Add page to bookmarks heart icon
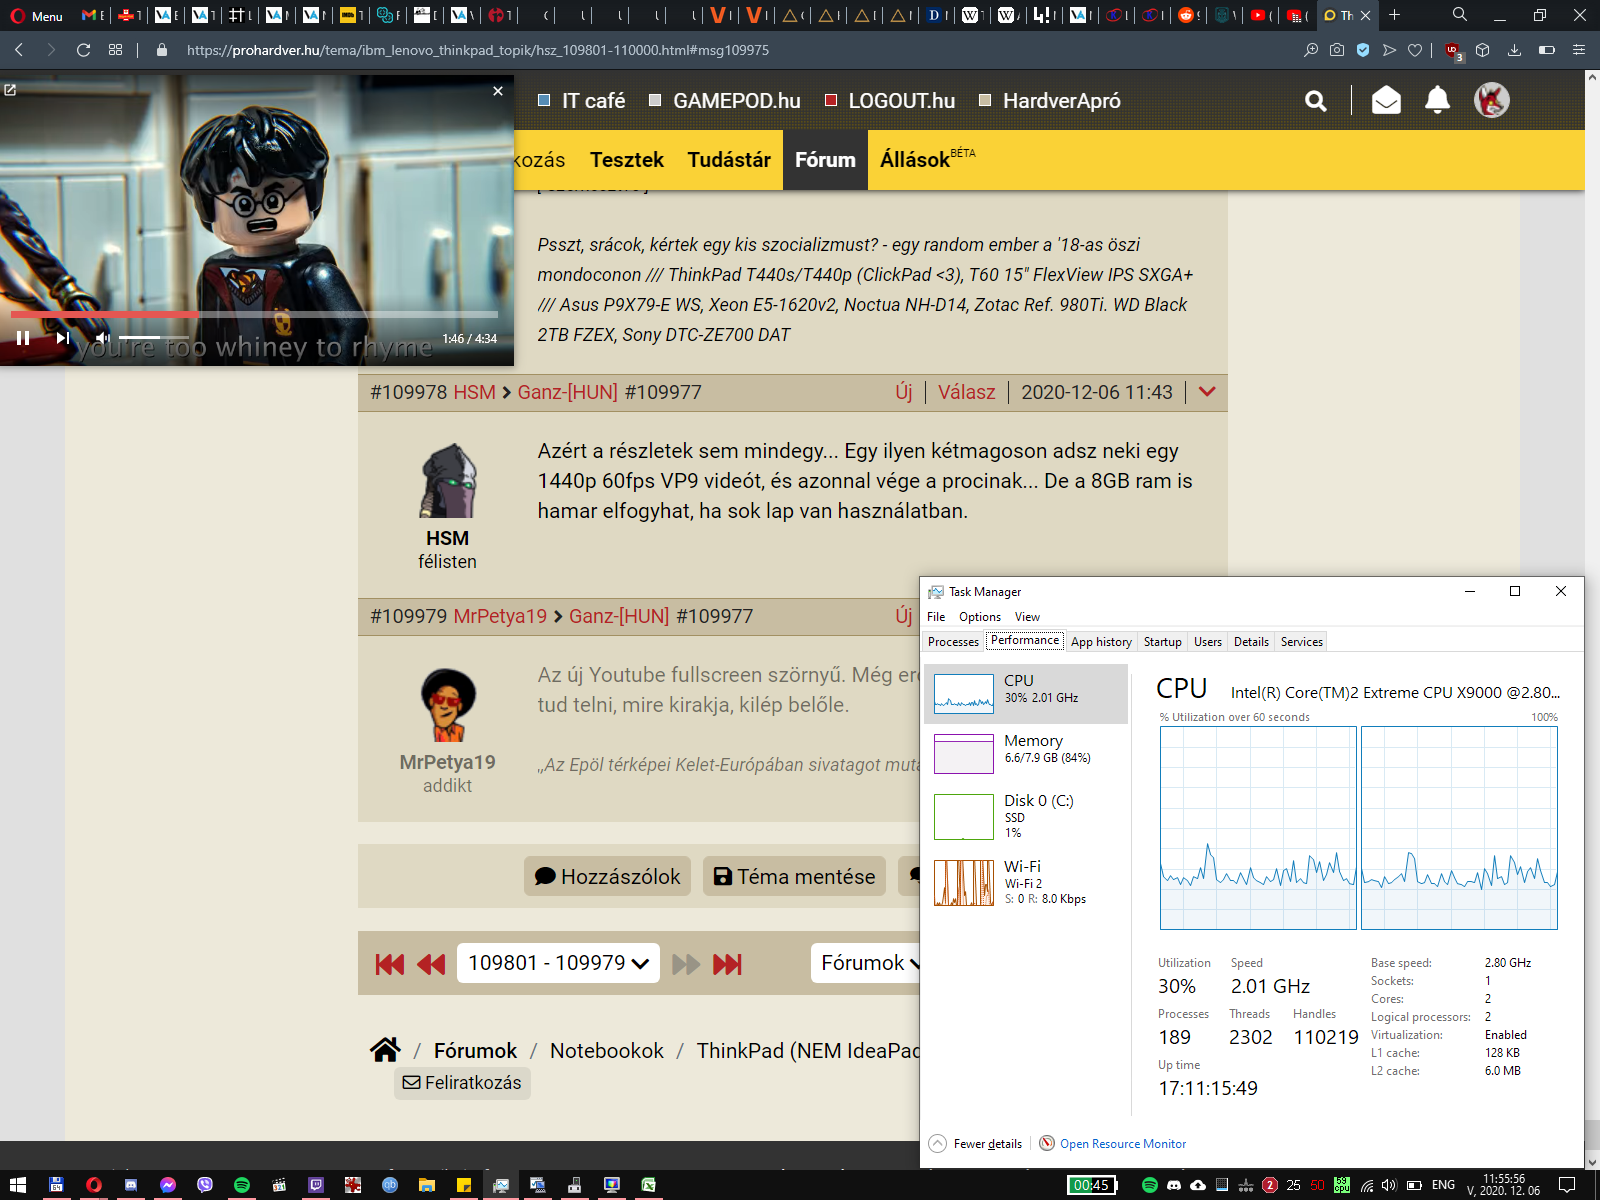This screenshot has width=1600, height=1200. [x=1415, y=50]
